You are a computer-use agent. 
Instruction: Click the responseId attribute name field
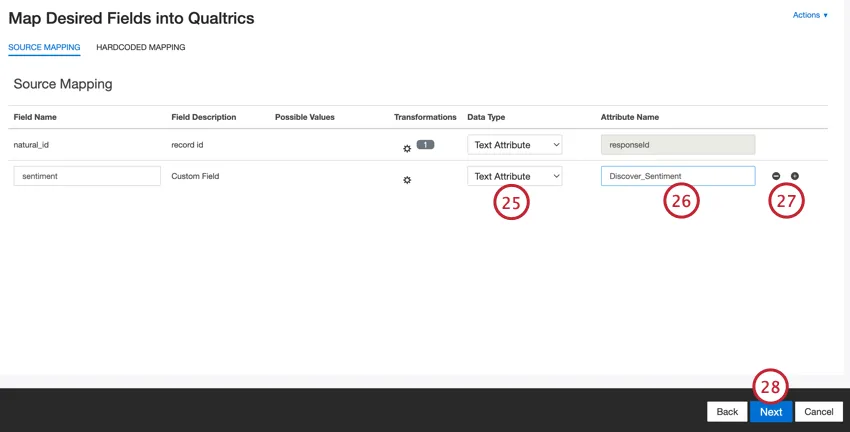pos(677,145)
